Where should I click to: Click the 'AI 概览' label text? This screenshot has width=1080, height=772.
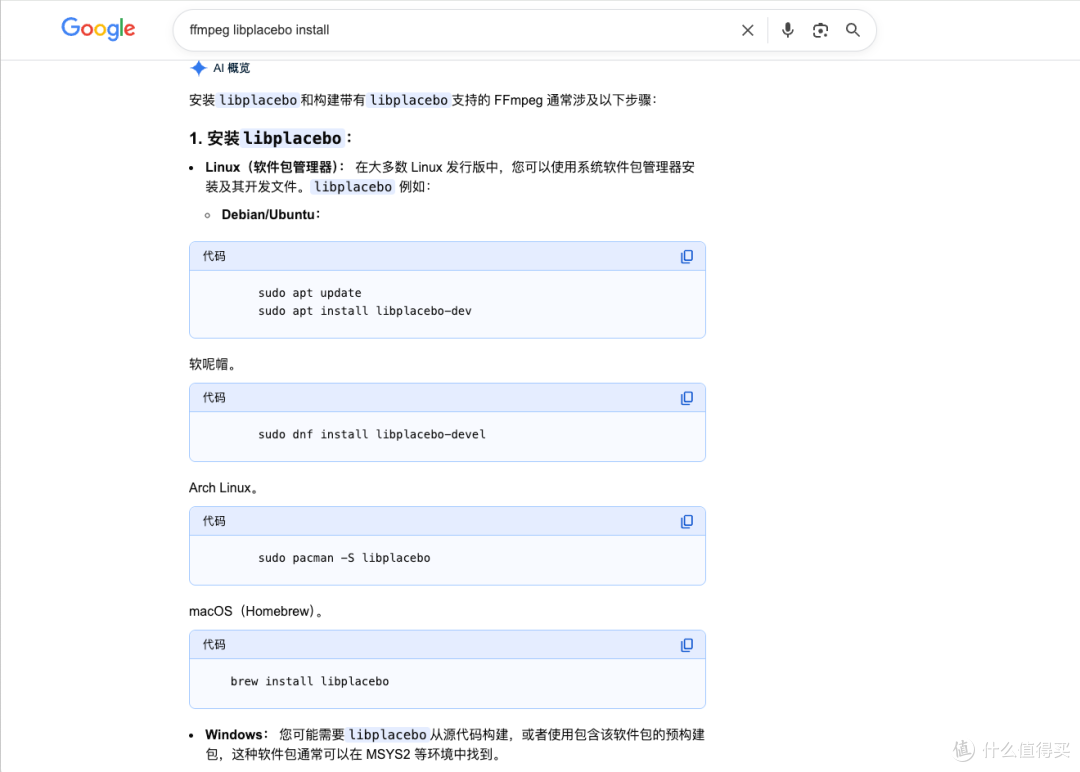pos(231,68)
